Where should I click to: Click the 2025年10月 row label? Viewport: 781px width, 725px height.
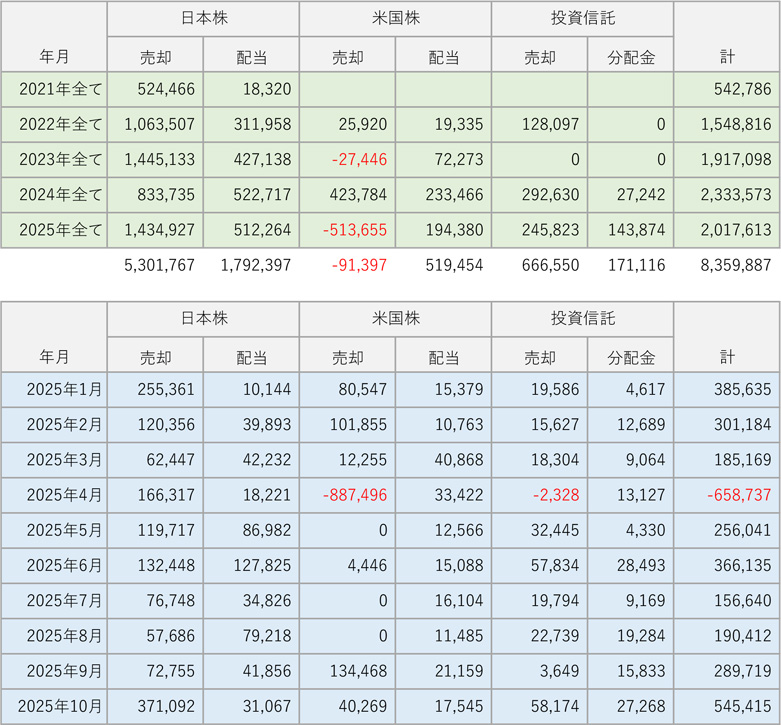tap(55, 706)
